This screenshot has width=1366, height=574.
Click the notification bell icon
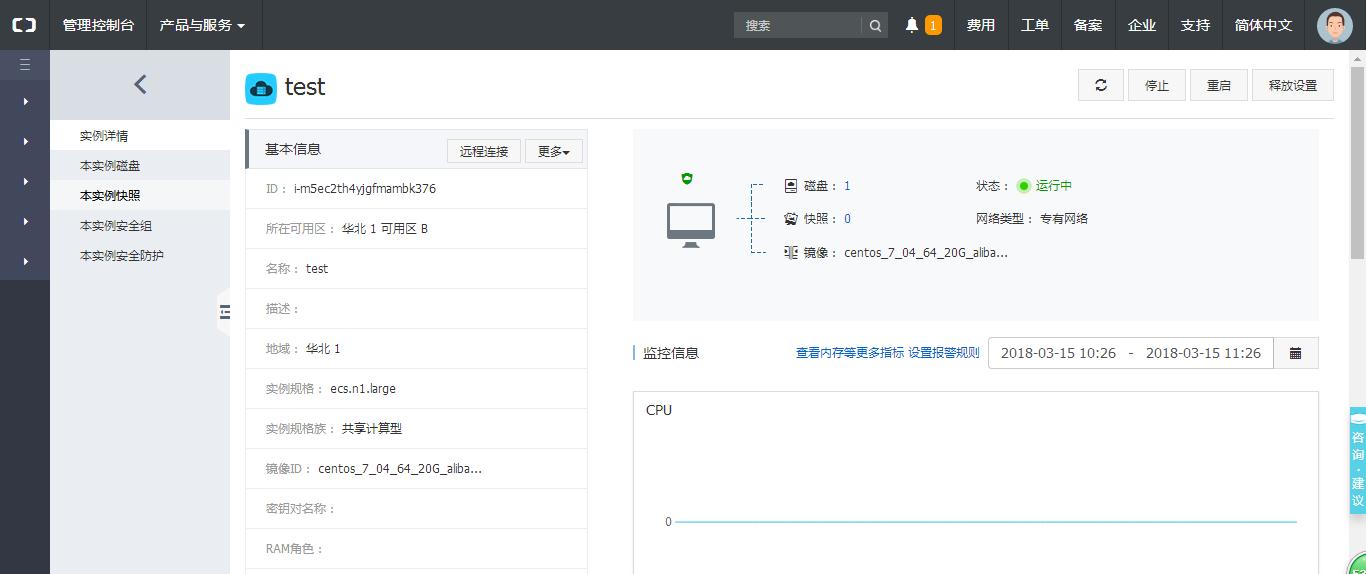point(911,25)
